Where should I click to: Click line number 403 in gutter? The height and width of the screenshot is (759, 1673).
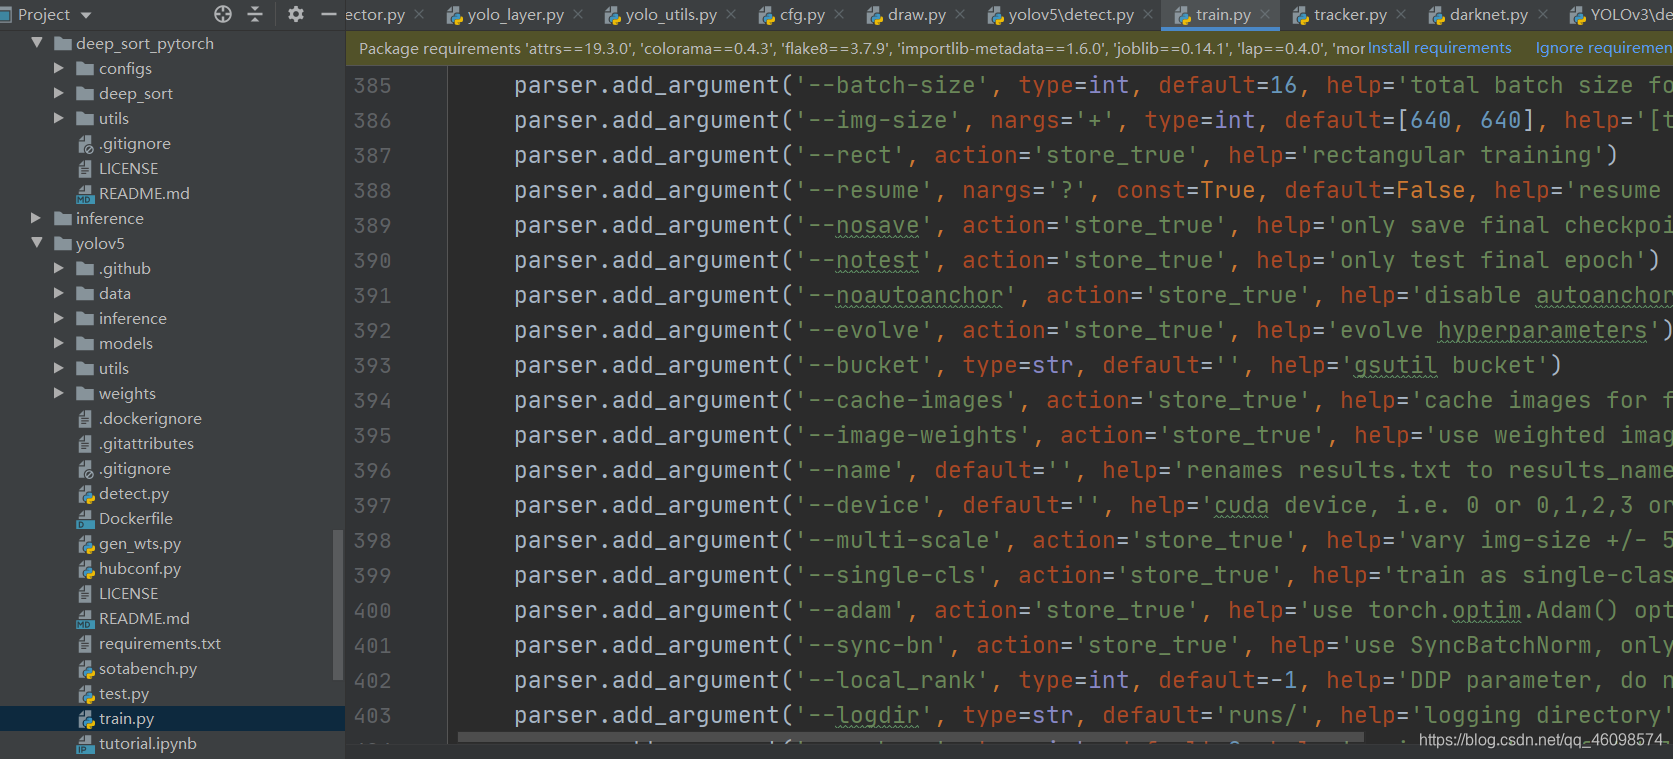point(372,716)
